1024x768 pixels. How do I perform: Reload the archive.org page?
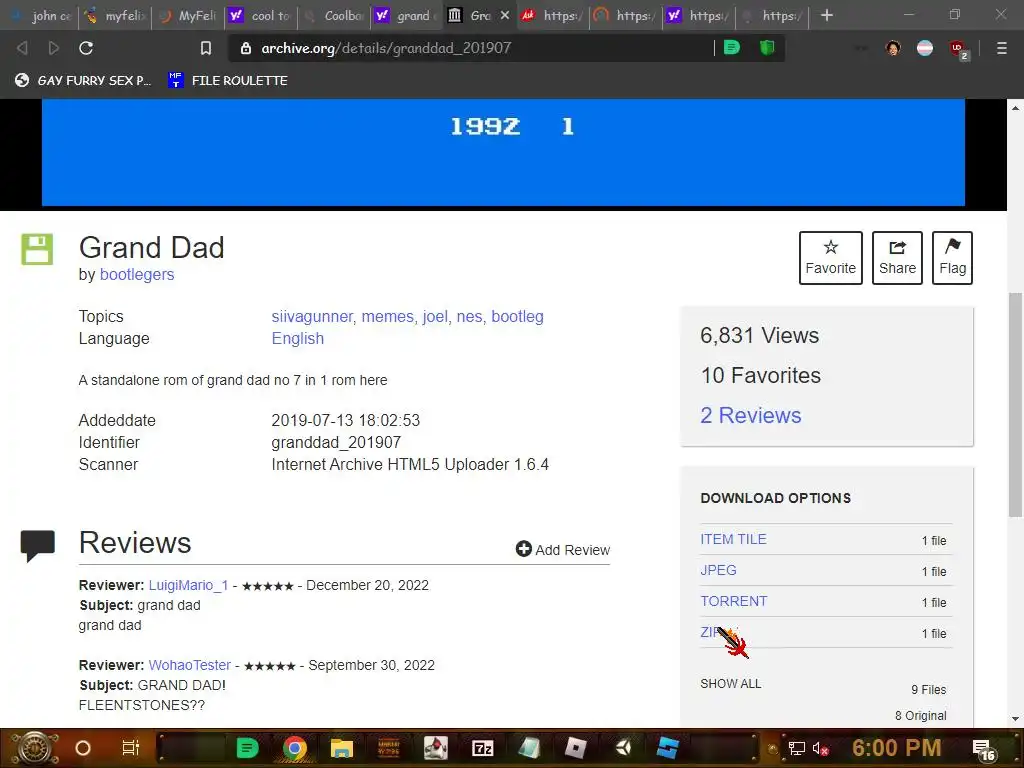point(86,48)
